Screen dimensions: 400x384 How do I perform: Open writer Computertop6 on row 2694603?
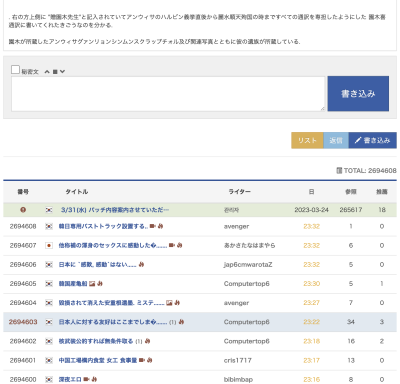point(247,322)
